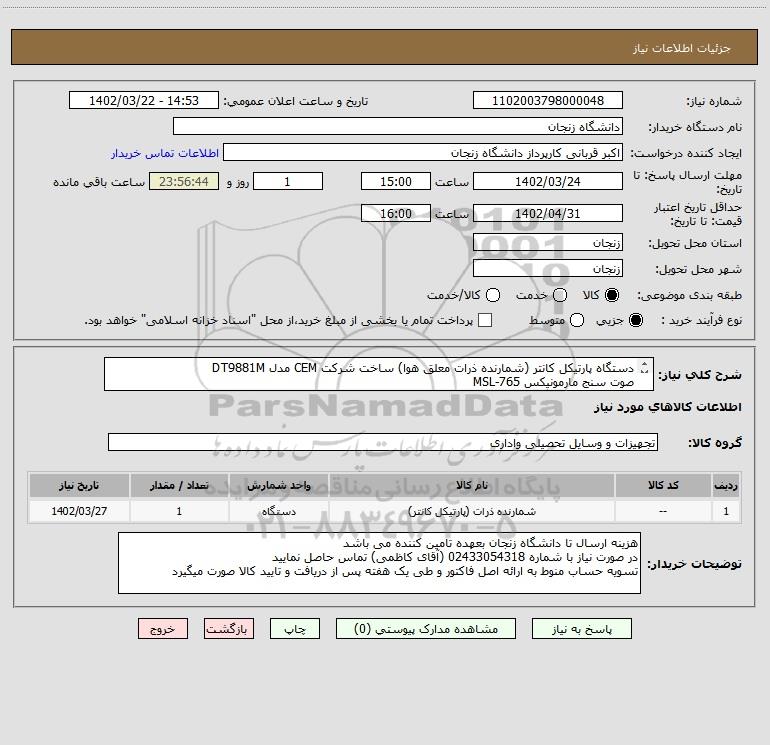Click the buyer name field دانشگاه زنجان

(x=398, y=127)
